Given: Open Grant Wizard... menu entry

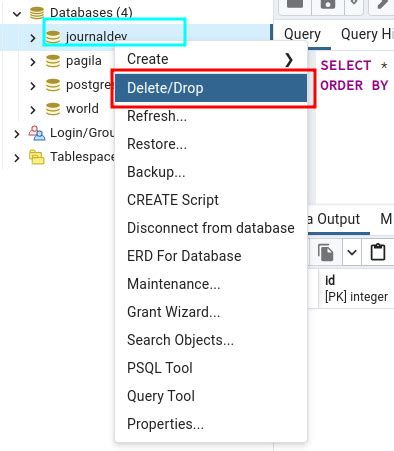Looking at the screenshot, I should [211, 312].
